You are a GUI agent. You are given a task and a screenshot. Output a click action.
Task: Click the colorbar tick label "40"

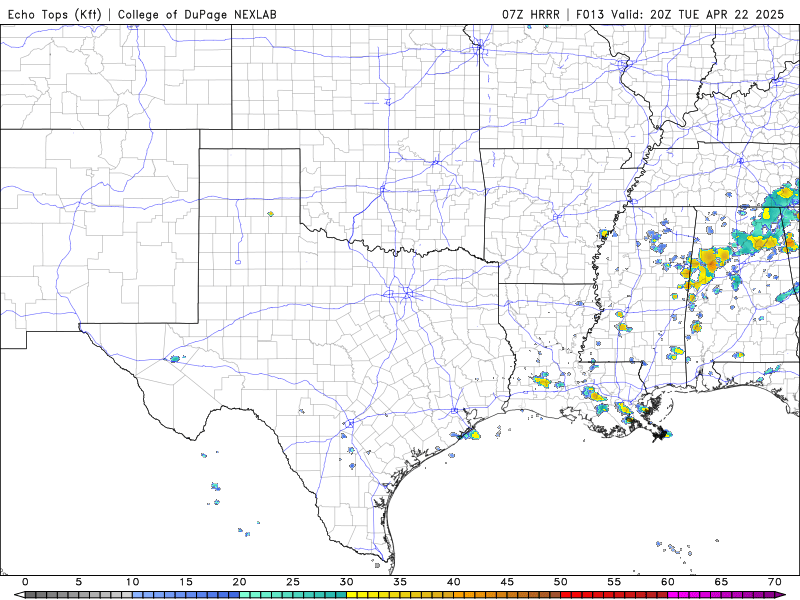pos(454,582)
